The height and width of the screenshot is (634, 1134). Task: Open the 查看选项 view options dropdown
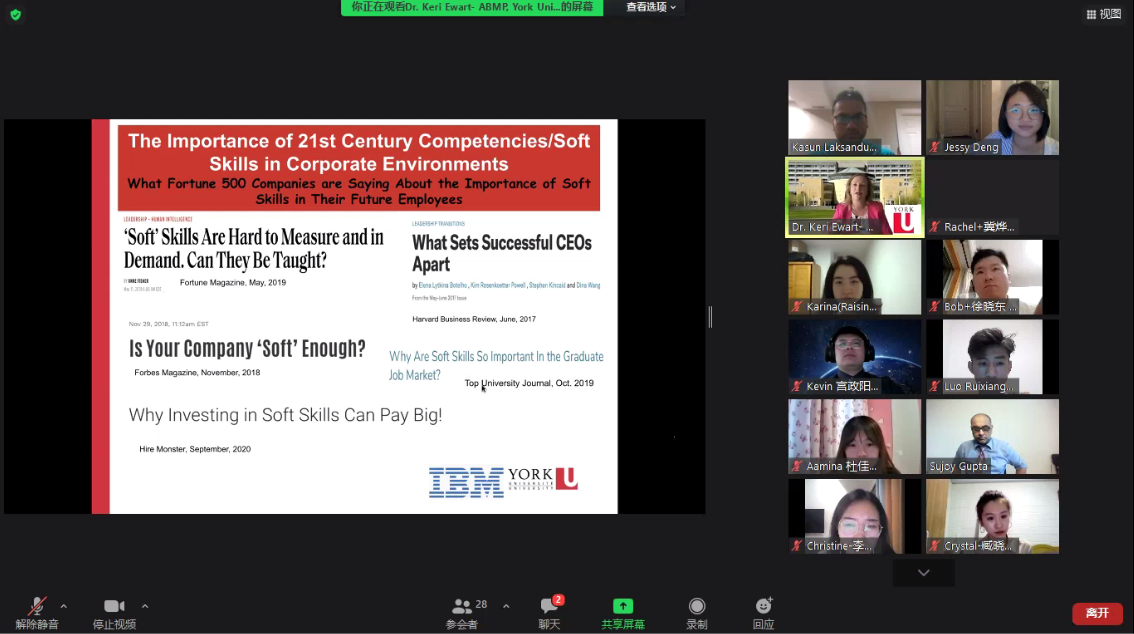click(x=651, y=7)
